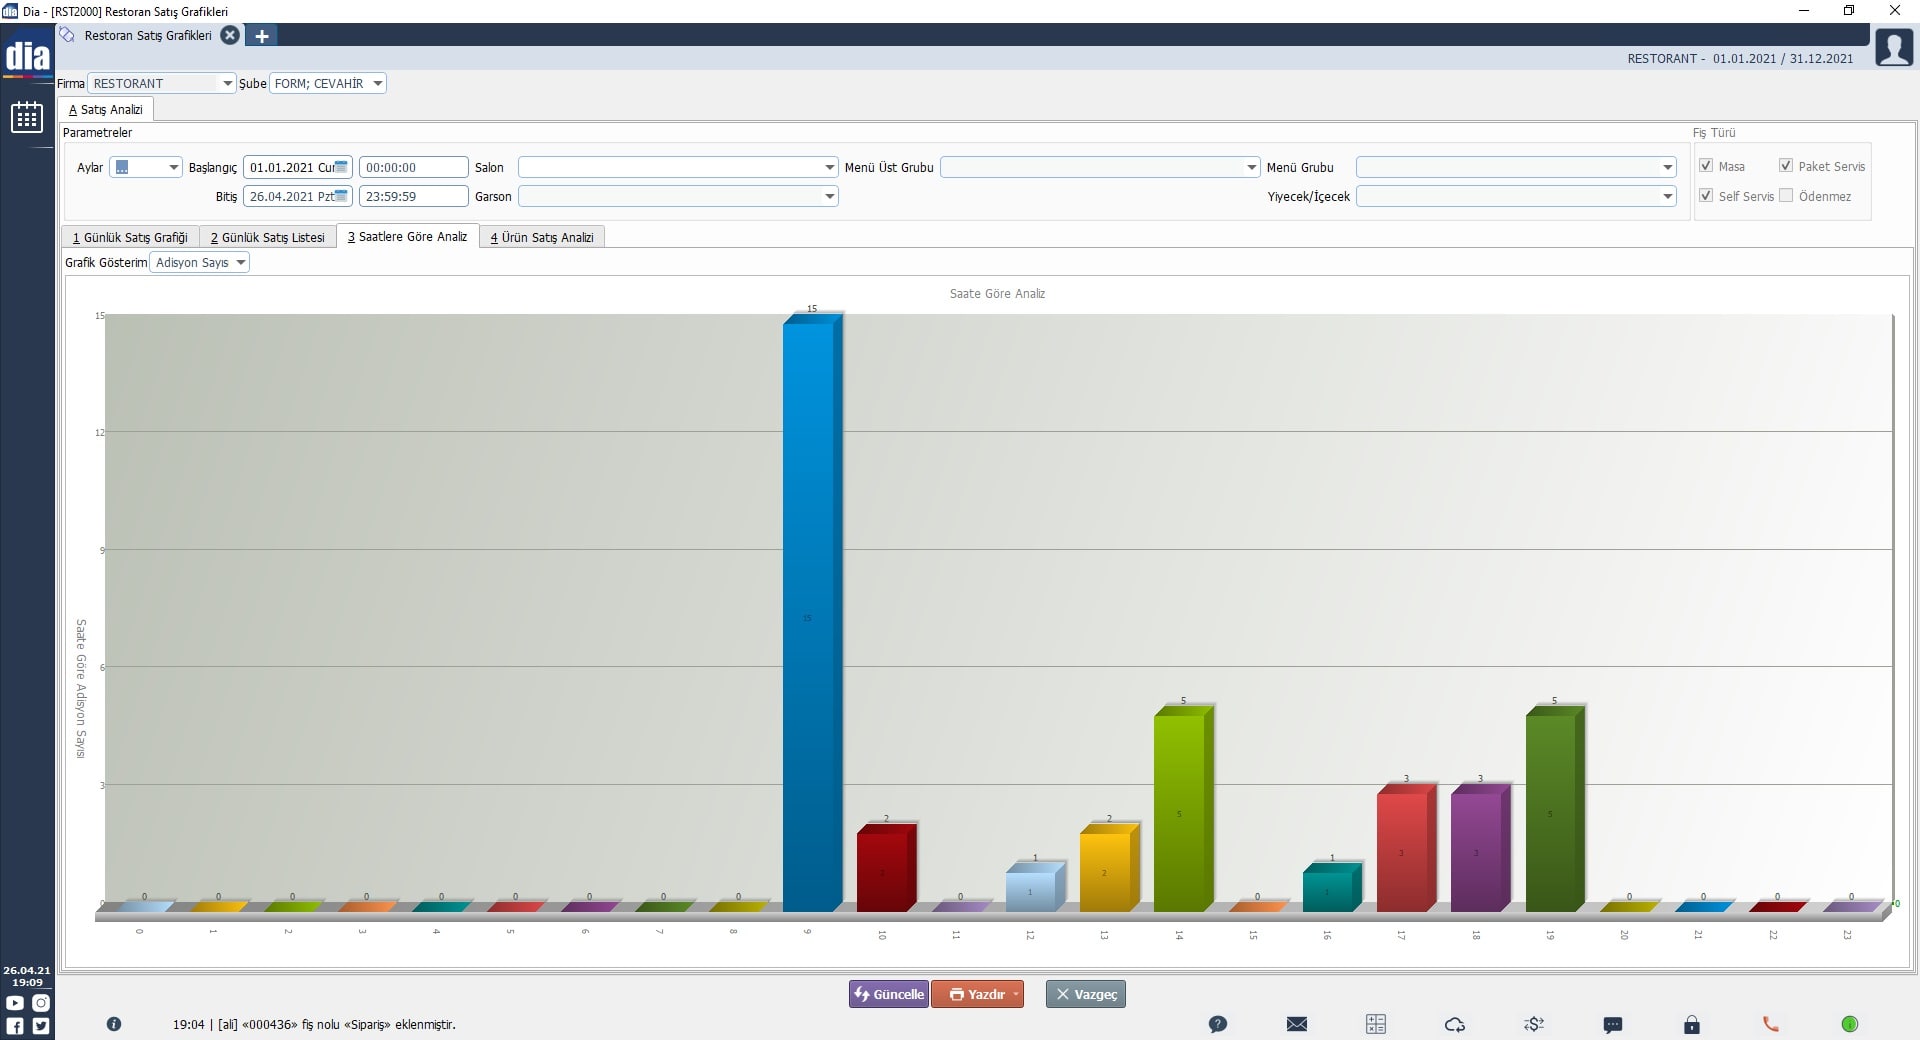The height and width of the screenshot is (1040, 1920).
Task: Click the Vazgeç cancel button
Action: point(1086,994)
